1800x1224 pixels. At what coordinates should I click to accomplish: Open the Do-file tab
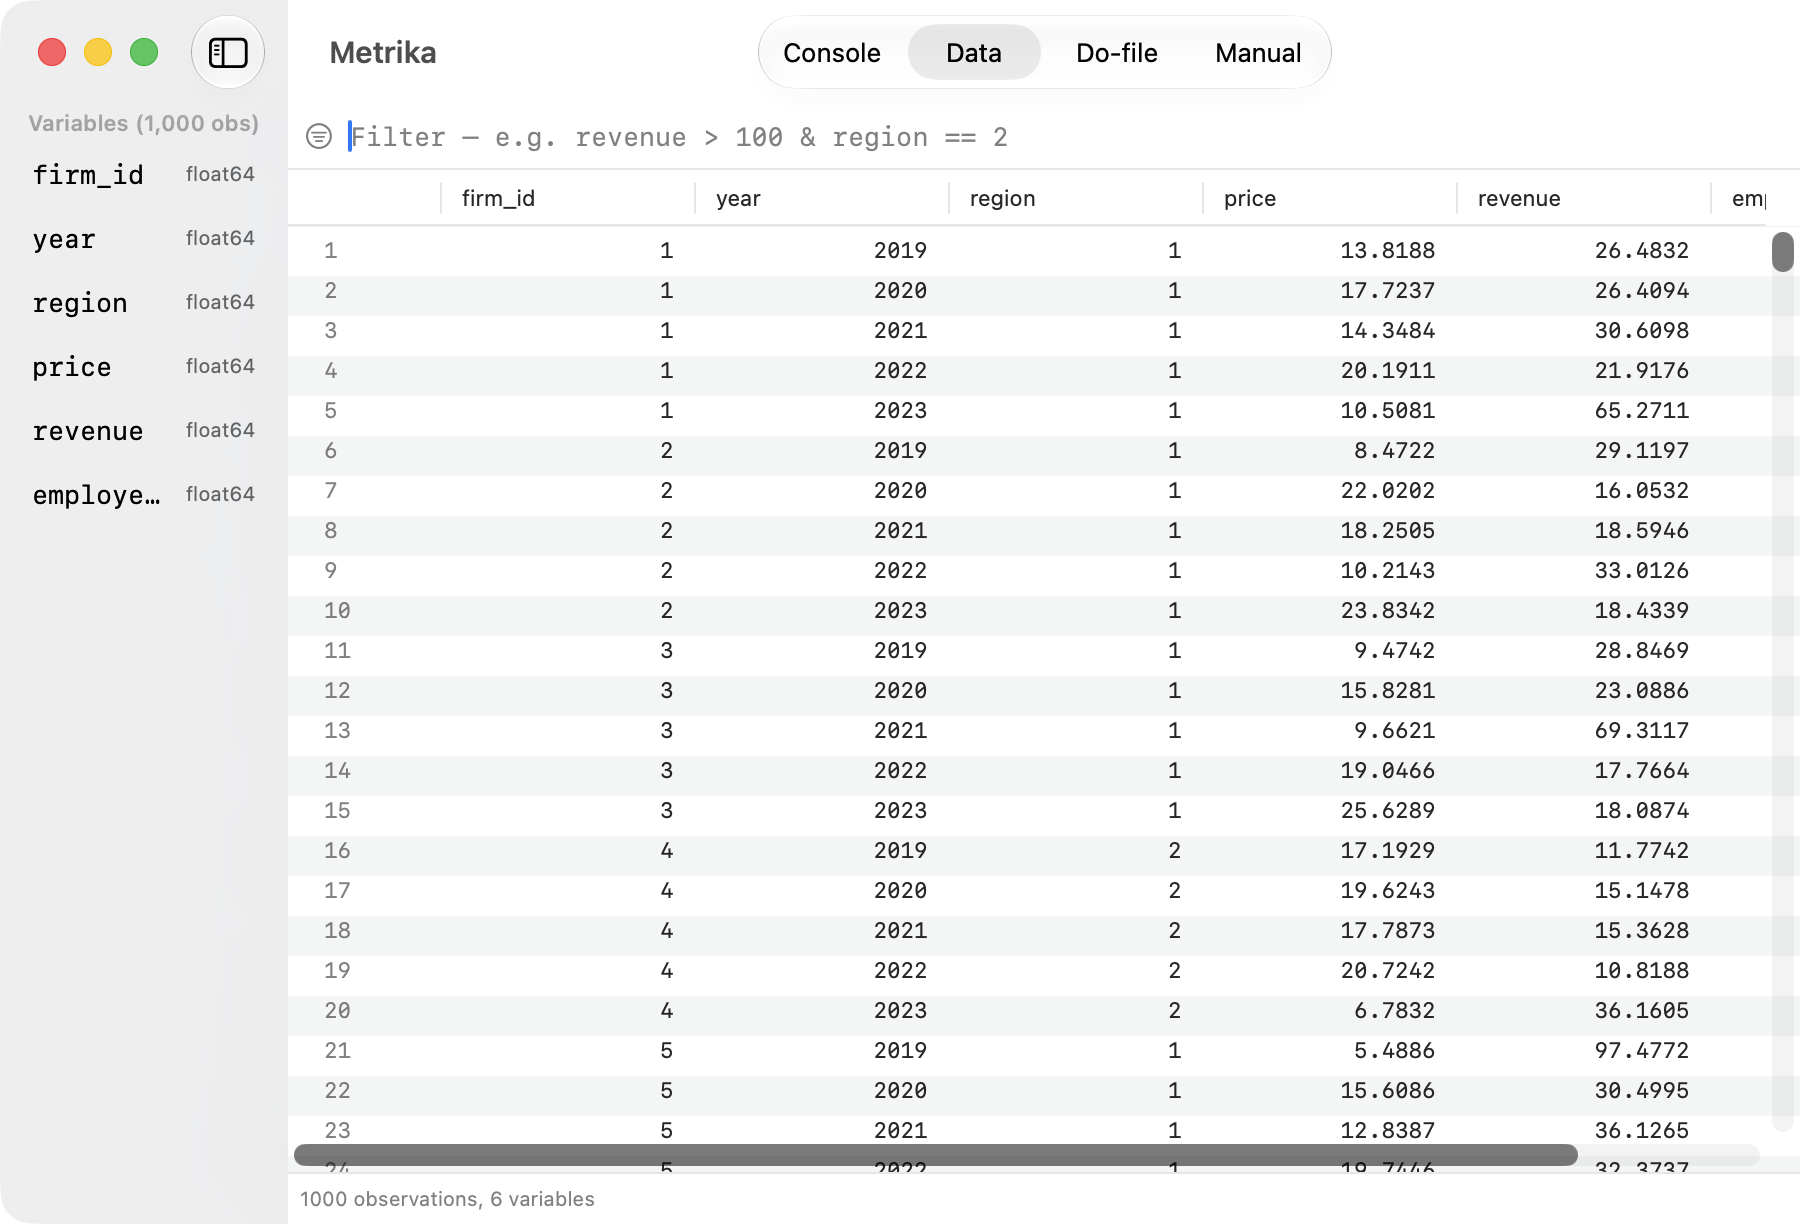(1117, 53)
